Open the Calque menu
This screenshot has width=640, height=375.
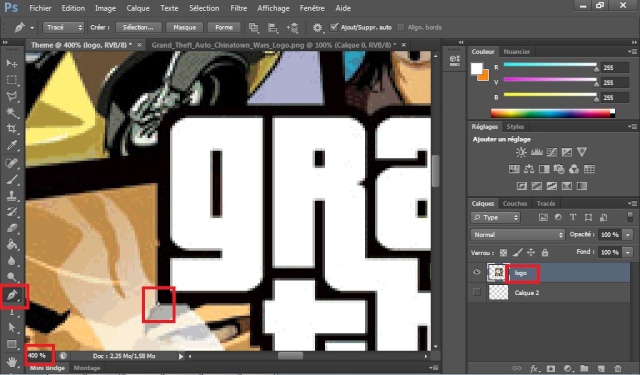138,8
